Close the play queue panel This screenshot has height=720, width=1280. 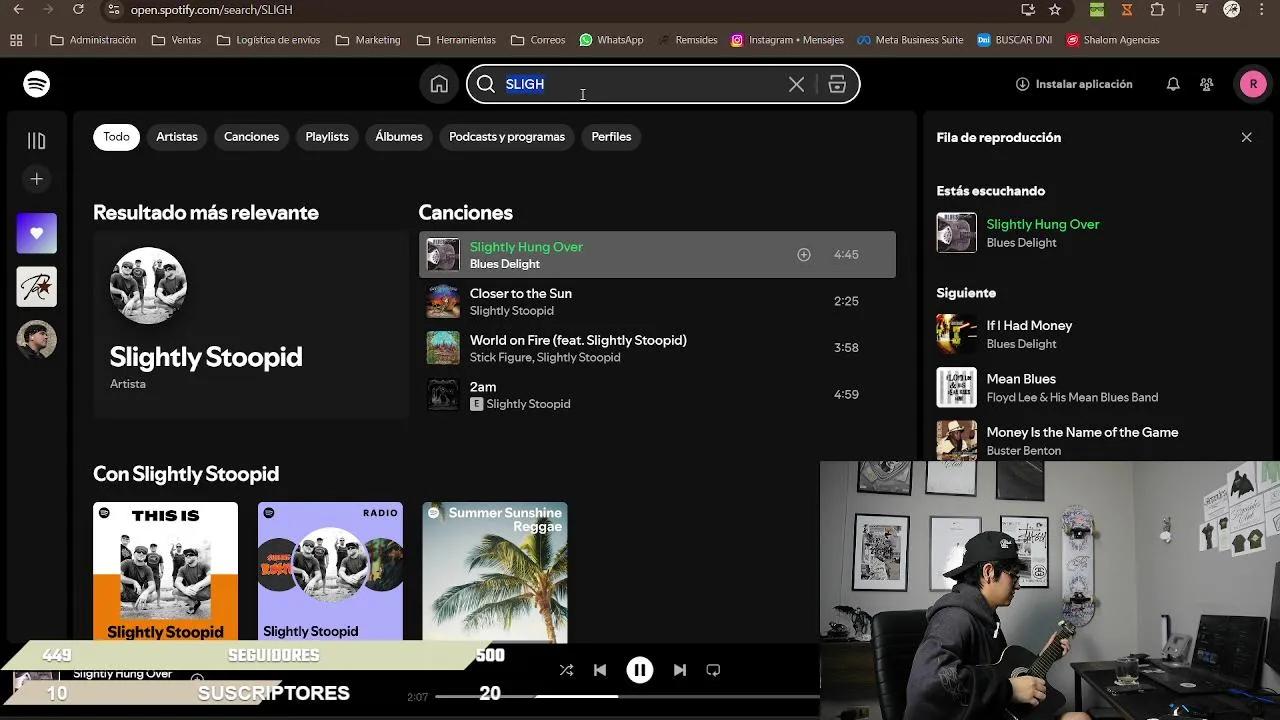[x=1246, y=137]
